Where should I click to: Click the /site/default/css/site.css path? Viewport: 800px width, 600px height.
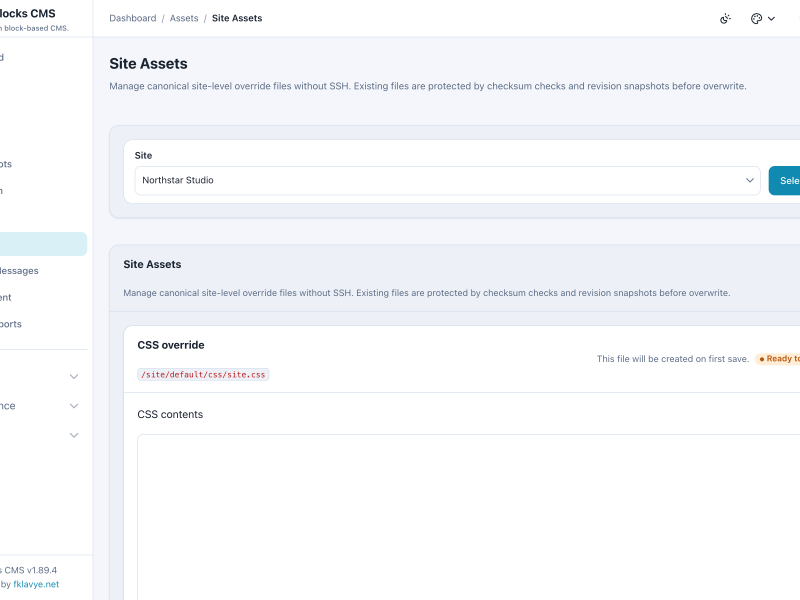(x=203, y=374)
